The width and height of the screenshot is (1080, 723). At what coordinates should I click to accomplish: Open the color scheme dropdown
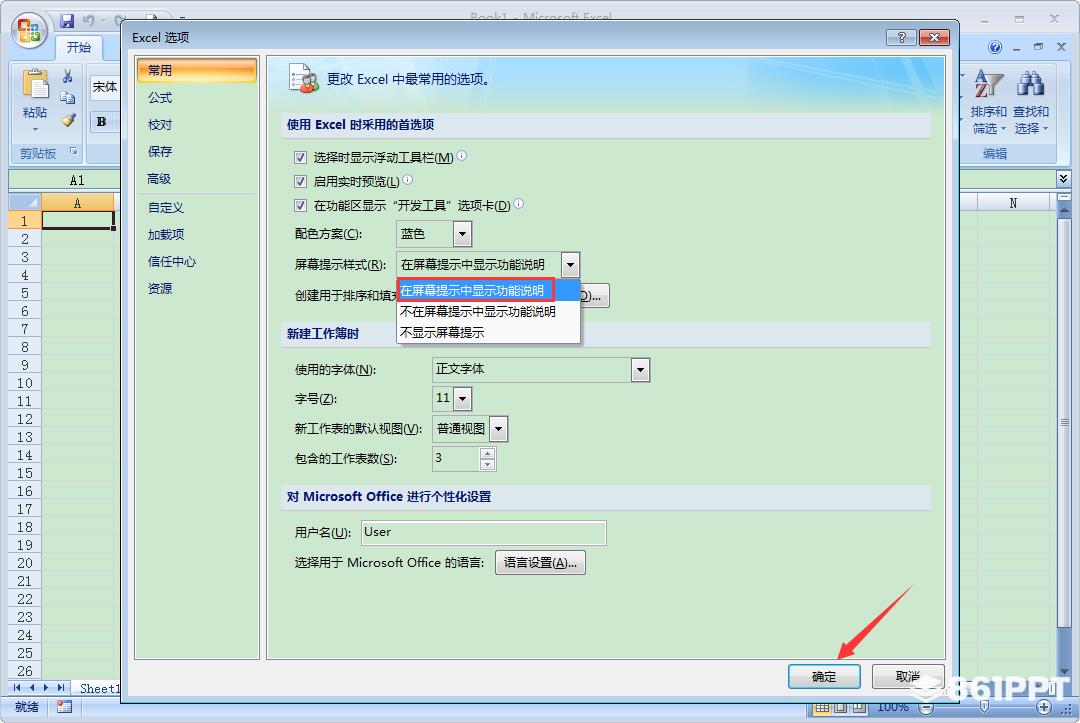point(462,234)
